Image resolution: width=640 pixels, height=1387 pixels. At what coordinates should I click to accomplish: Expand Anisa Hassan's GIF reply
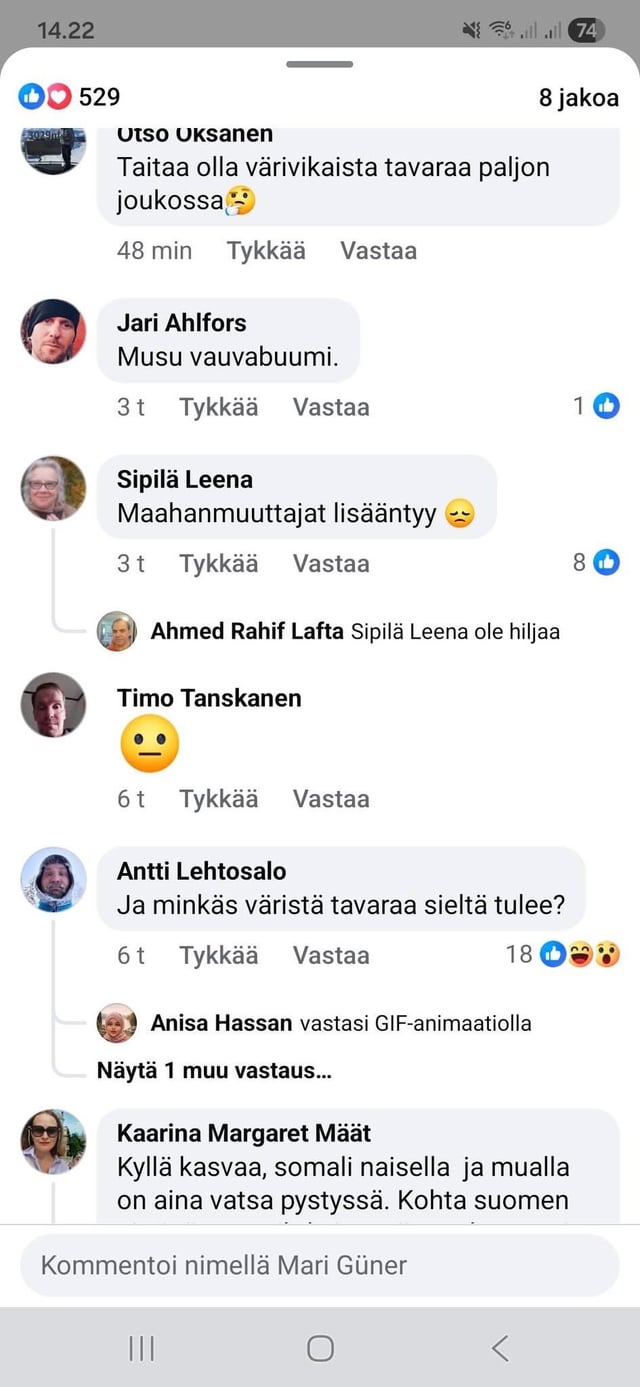[x=340, y=1023]
